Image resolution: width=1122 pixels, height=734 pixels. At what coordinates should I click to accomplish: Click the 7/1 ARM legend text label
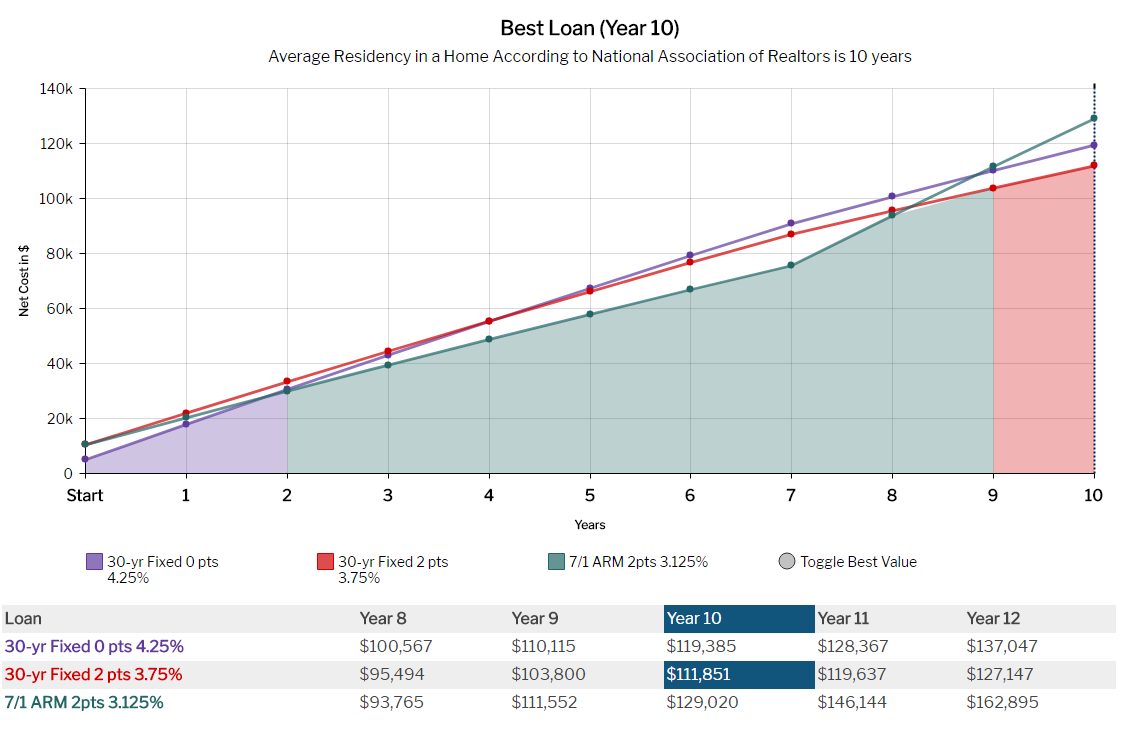pos(638,562)
